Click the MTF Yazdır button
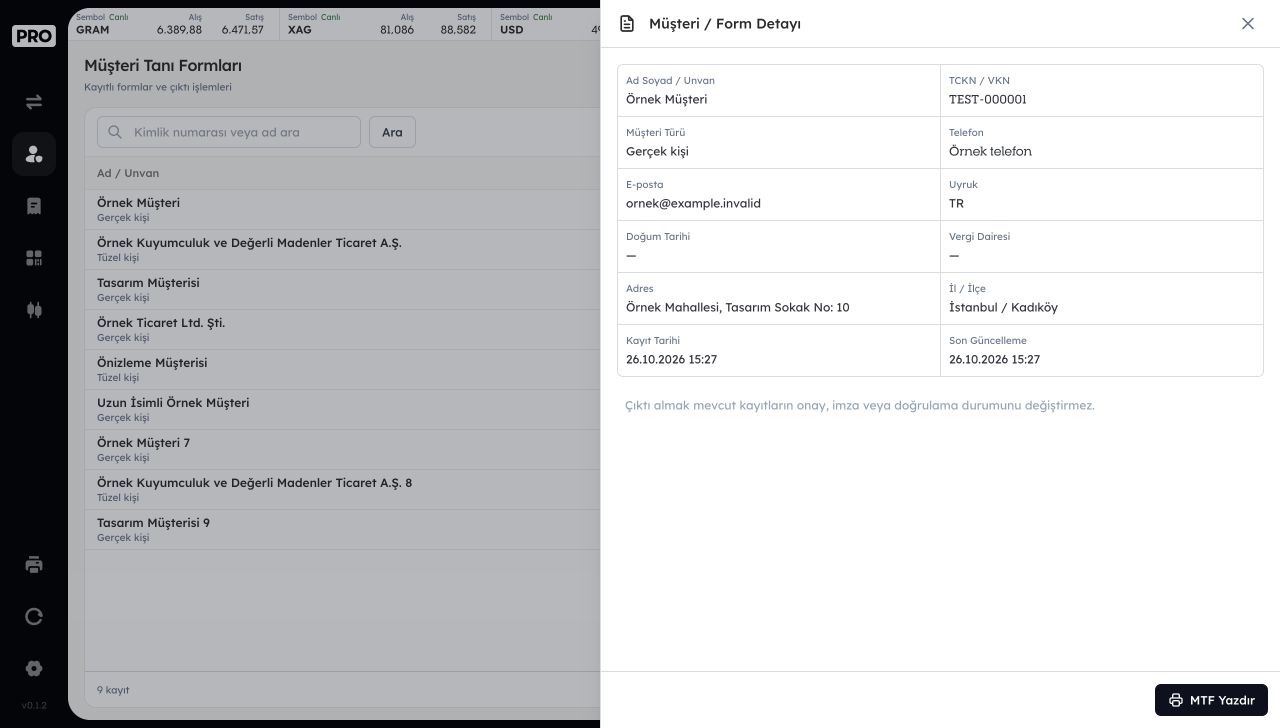Viewport: 1280px width, 728px height. [x=1211, y=700]
